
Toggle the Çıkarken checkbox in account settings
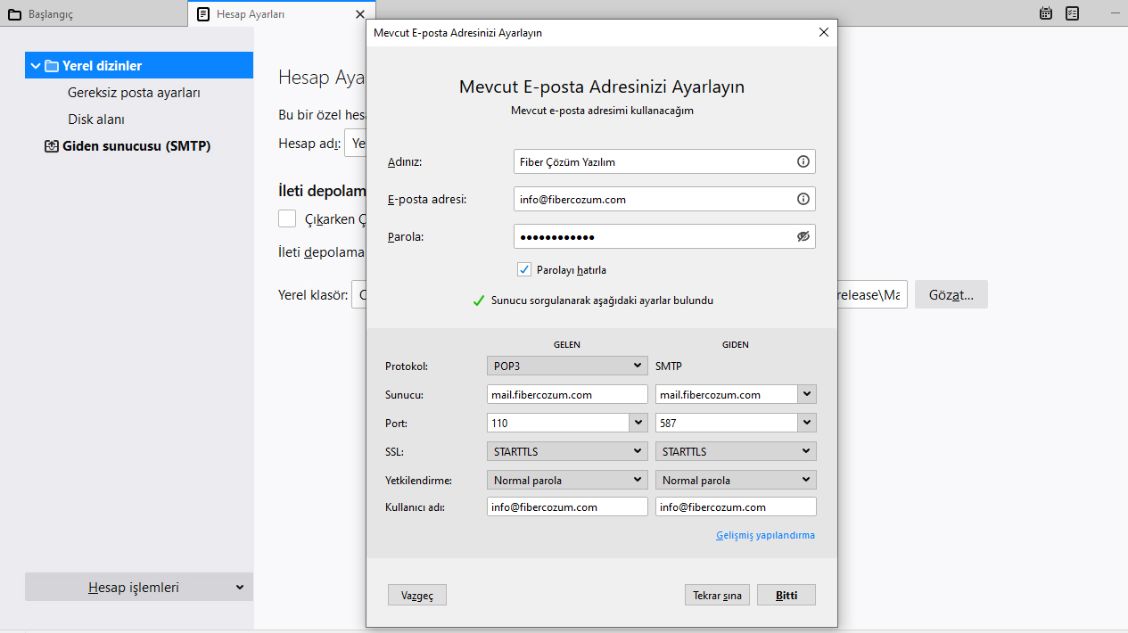pos(287,219)
